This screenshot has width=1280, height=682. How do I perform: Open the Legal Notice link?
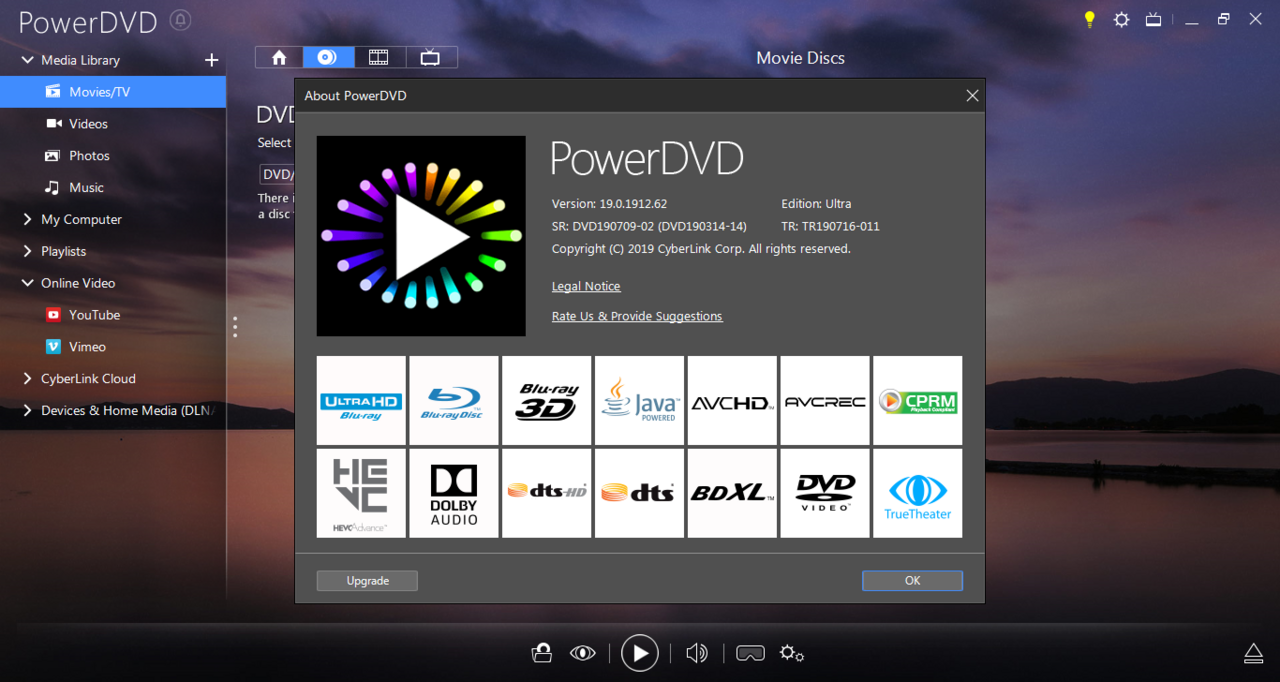[586, 286]
